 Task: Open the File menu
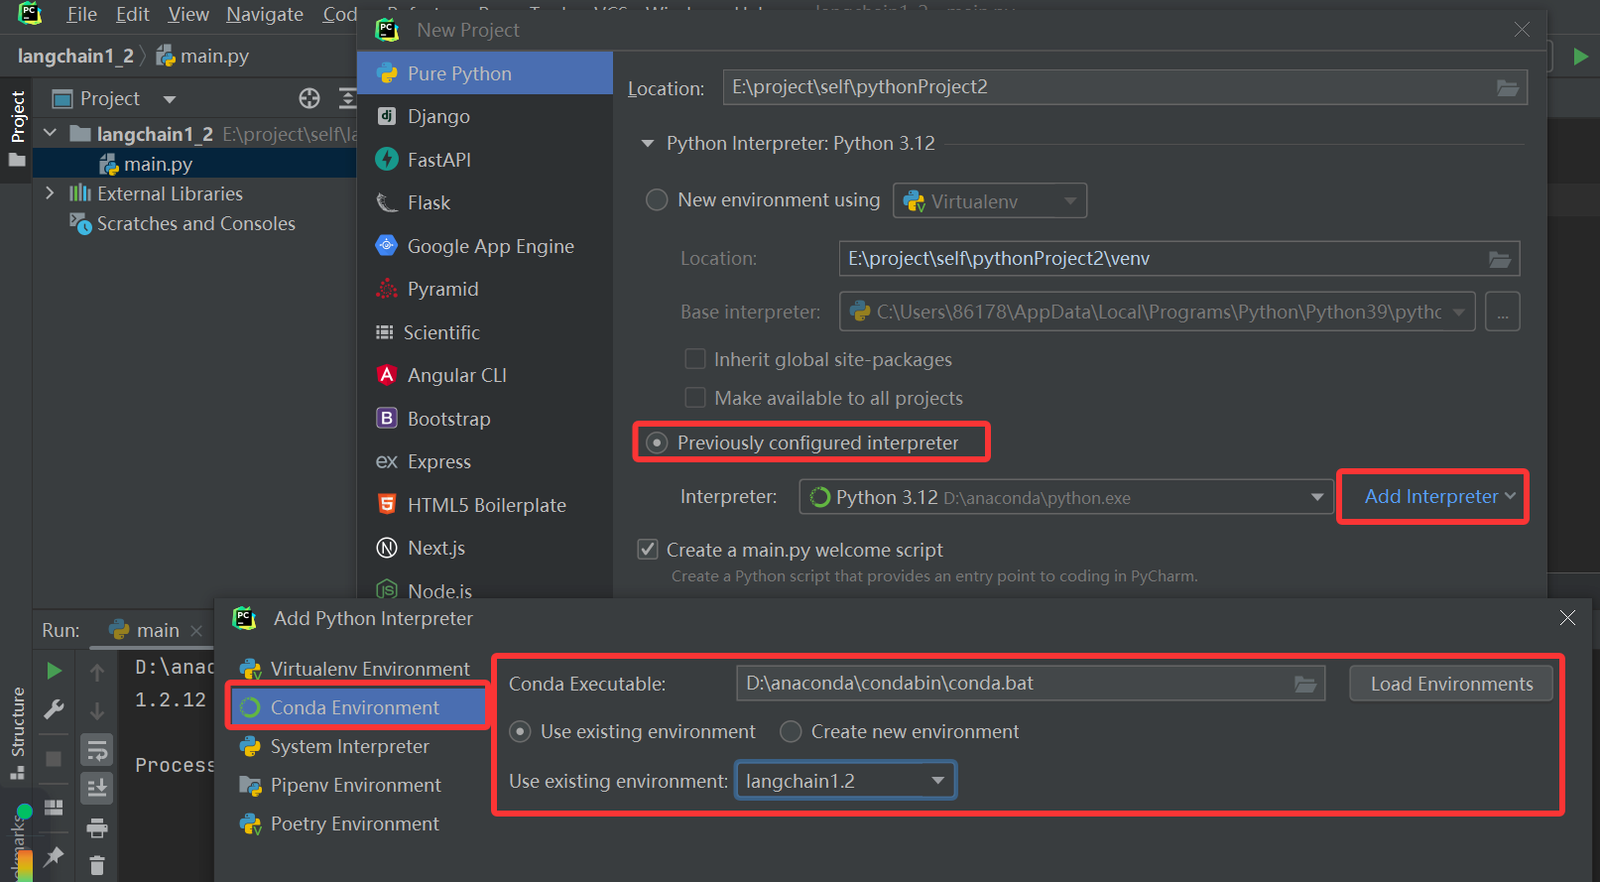coord(82,14)
